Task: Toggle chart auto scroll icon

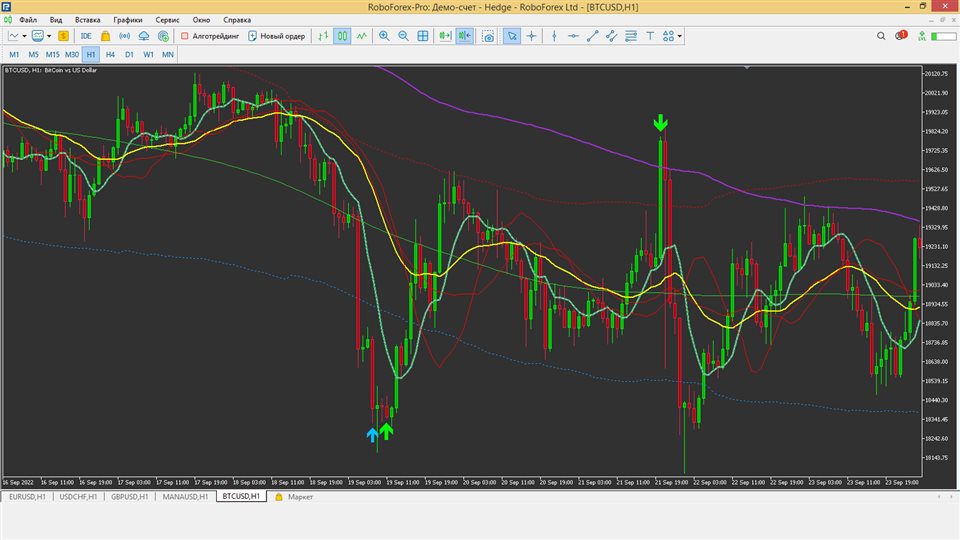Action: point(445,36)
